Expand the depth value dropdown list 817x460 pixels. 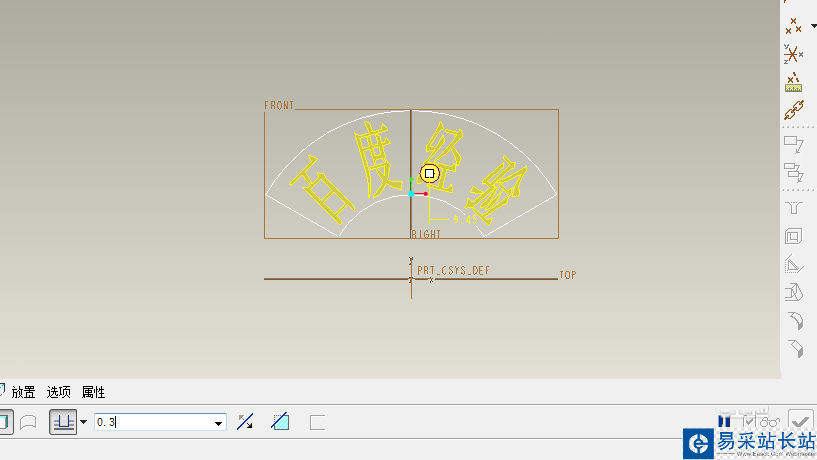pos(218,422)
